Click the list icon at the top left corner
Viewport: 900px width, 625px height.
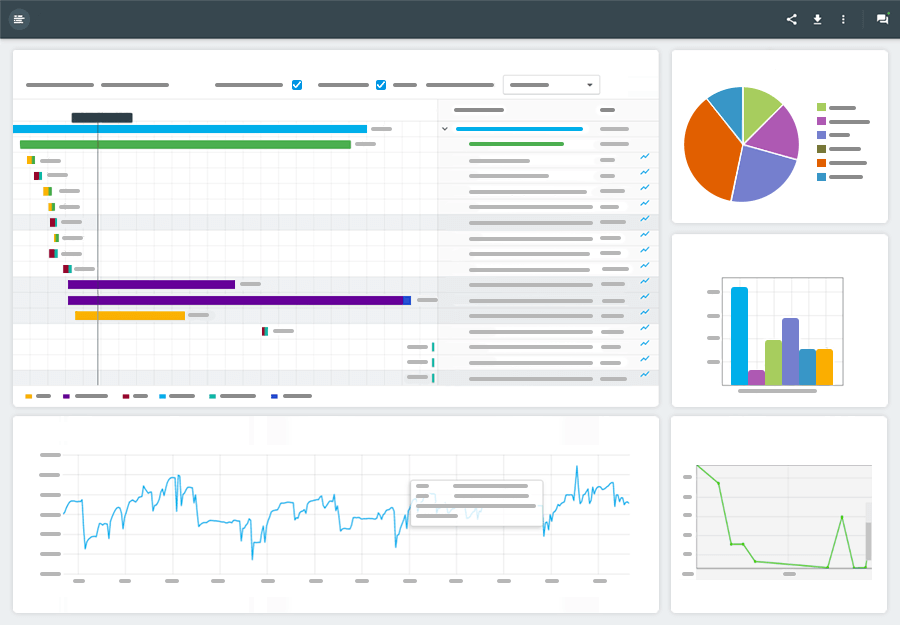pos(19,19)
